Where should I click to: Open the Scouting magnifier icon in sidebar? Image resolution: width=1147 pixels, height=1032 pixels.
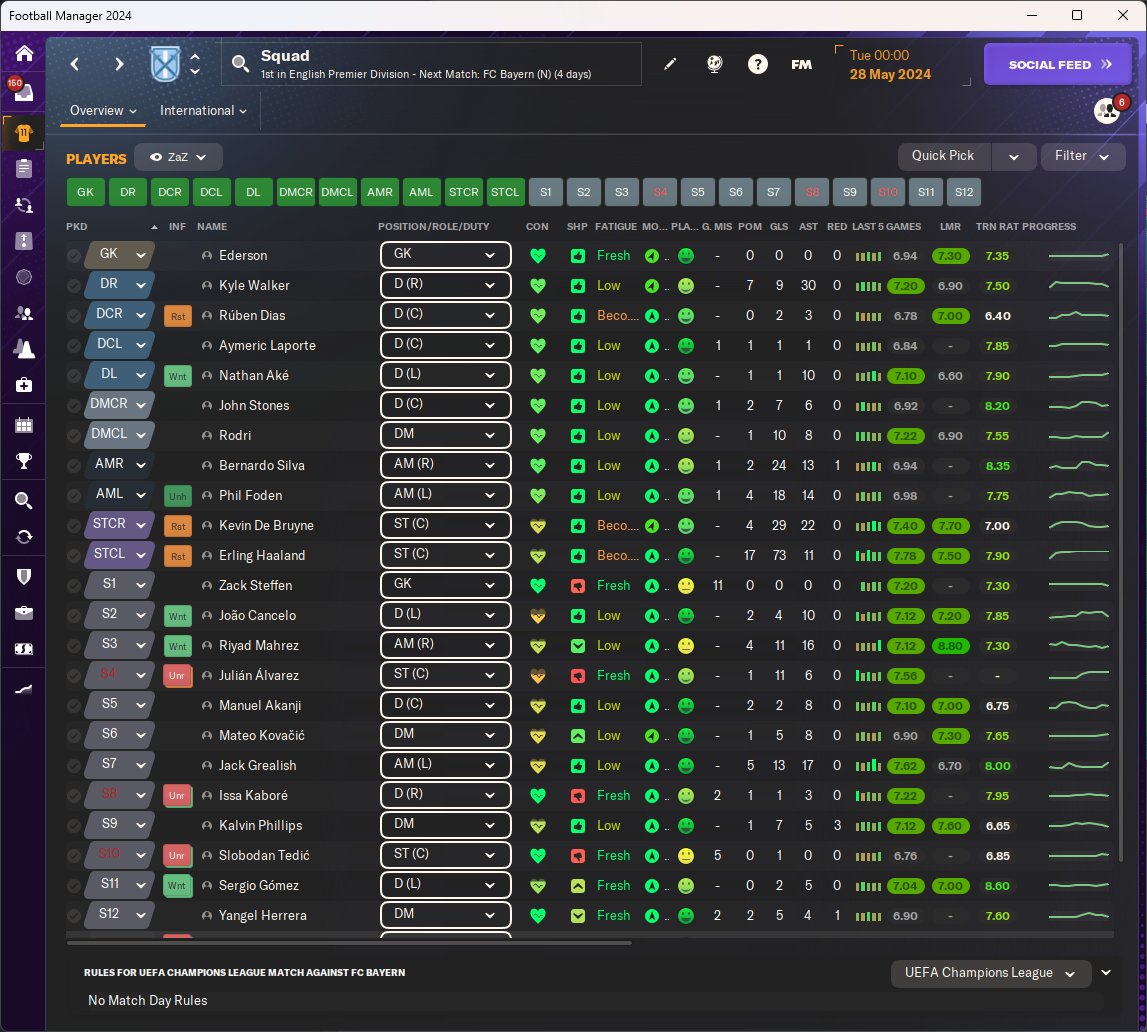[x=23, y=501]
